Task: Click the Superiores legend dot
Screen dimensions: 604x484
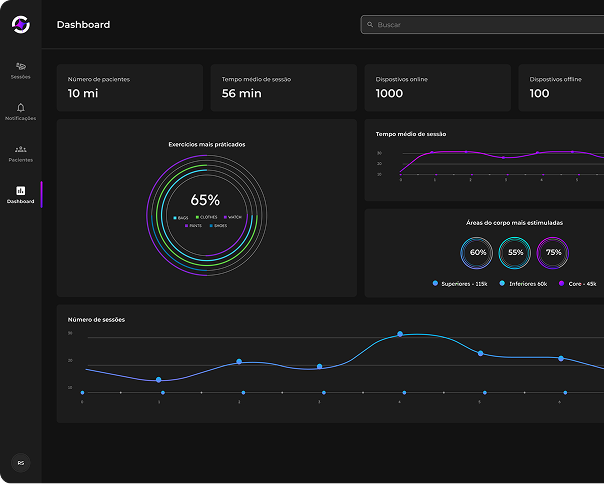Action: pyautogui.click(x=435, y=284)
